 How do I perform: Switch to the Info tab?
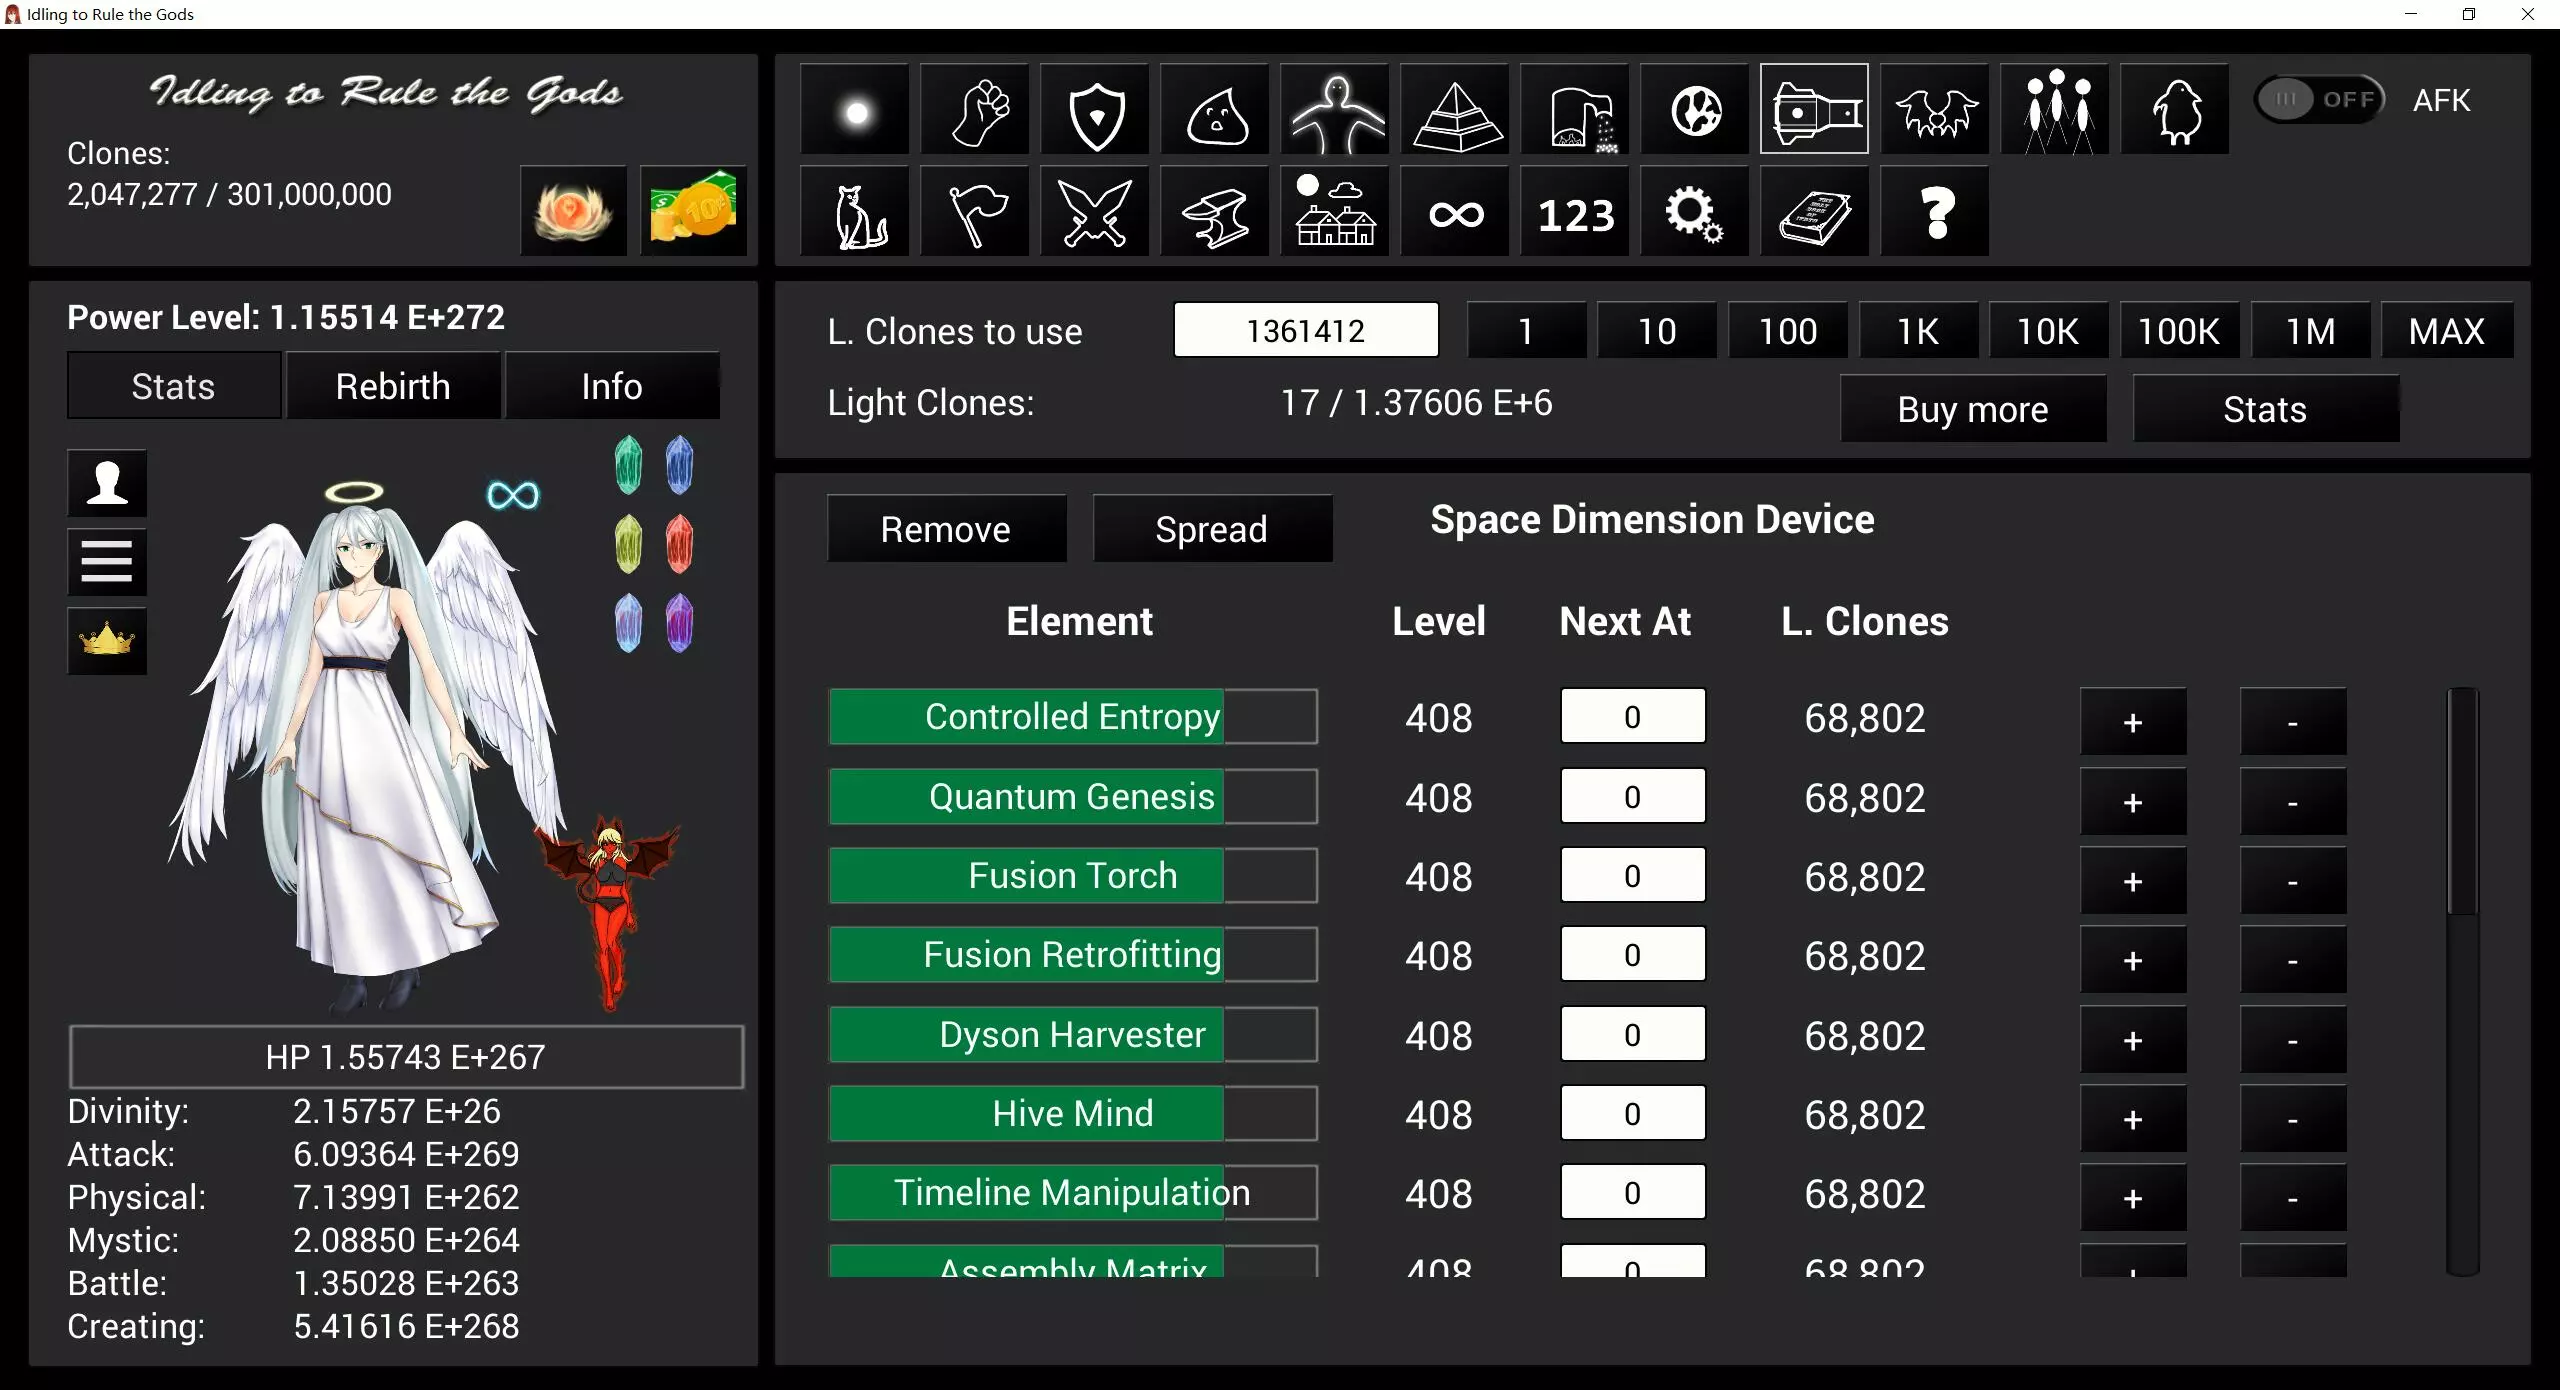(612, 386)
